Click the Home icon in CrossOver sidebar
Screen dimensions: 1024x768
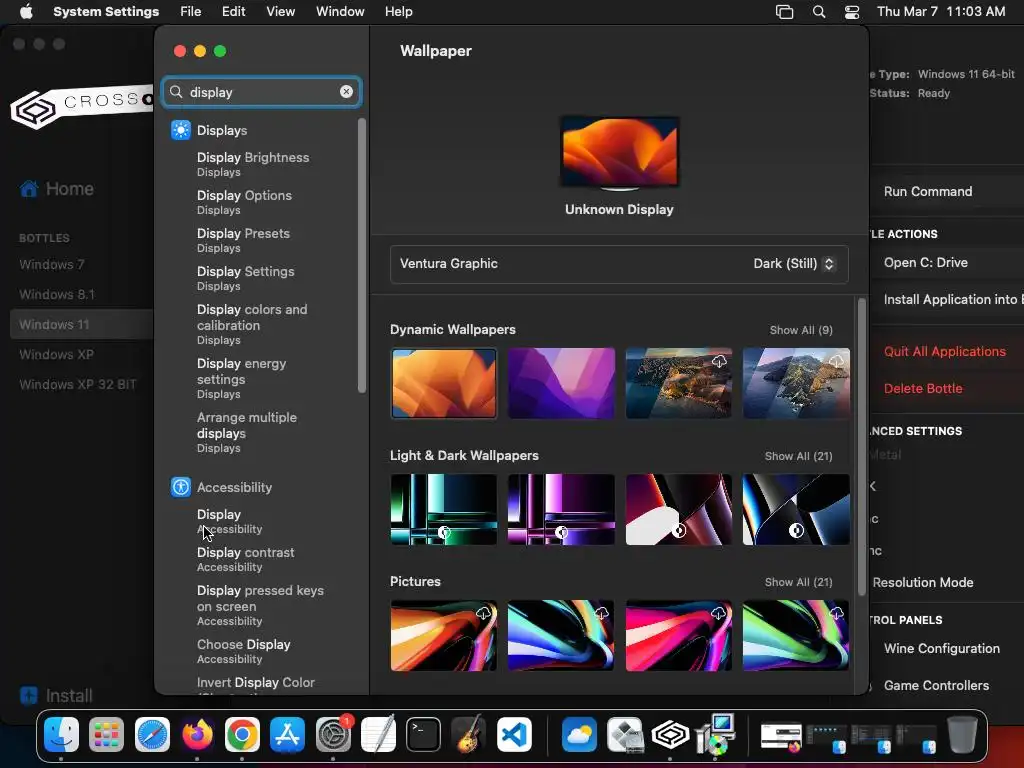(x=29, y=189)
